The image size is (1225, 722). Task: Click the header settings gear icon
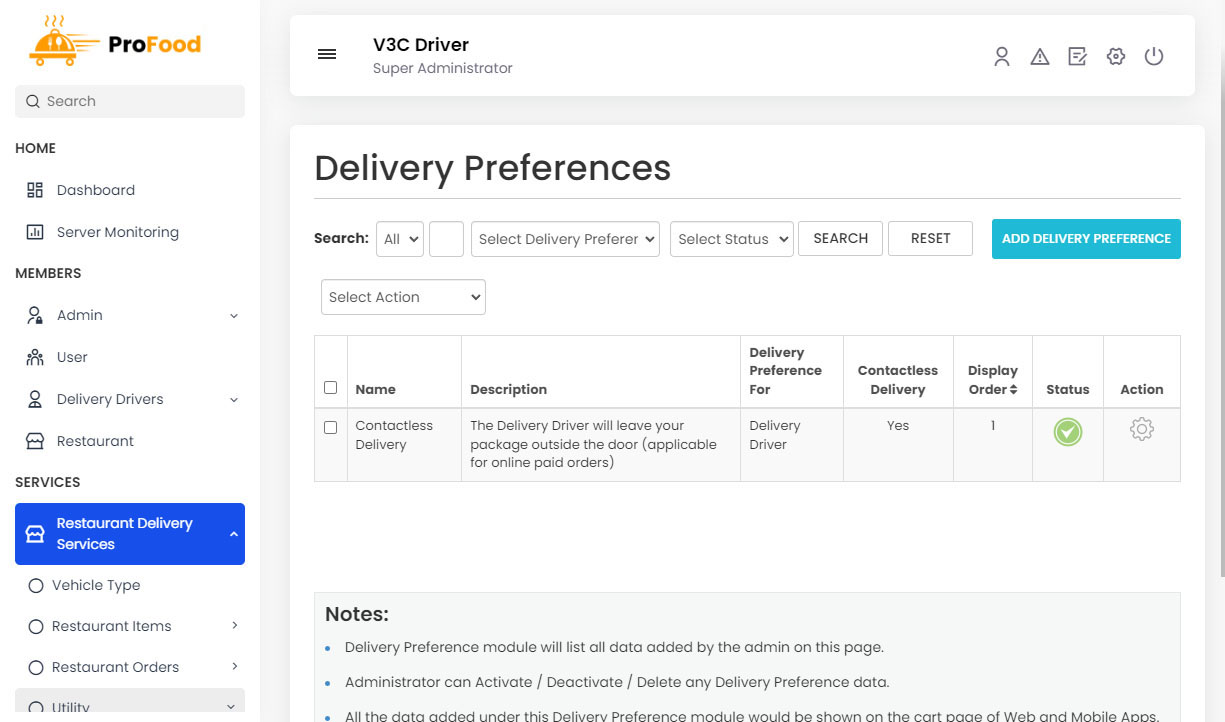(1116, 57)
